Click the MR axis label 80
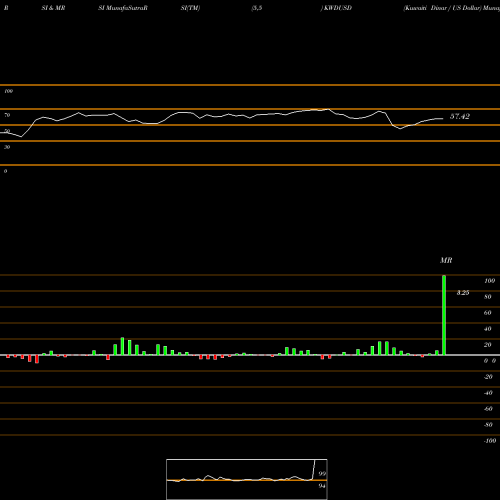The width and height of the screenshot is (500, 500). (488, 297)
